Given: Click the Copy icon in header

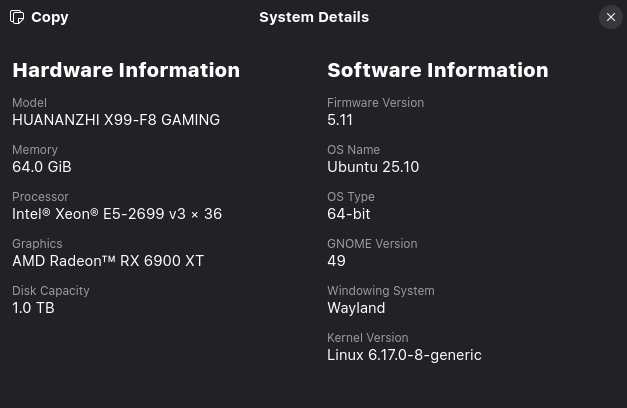Looking at the screenshot, I should coord(17,17).
